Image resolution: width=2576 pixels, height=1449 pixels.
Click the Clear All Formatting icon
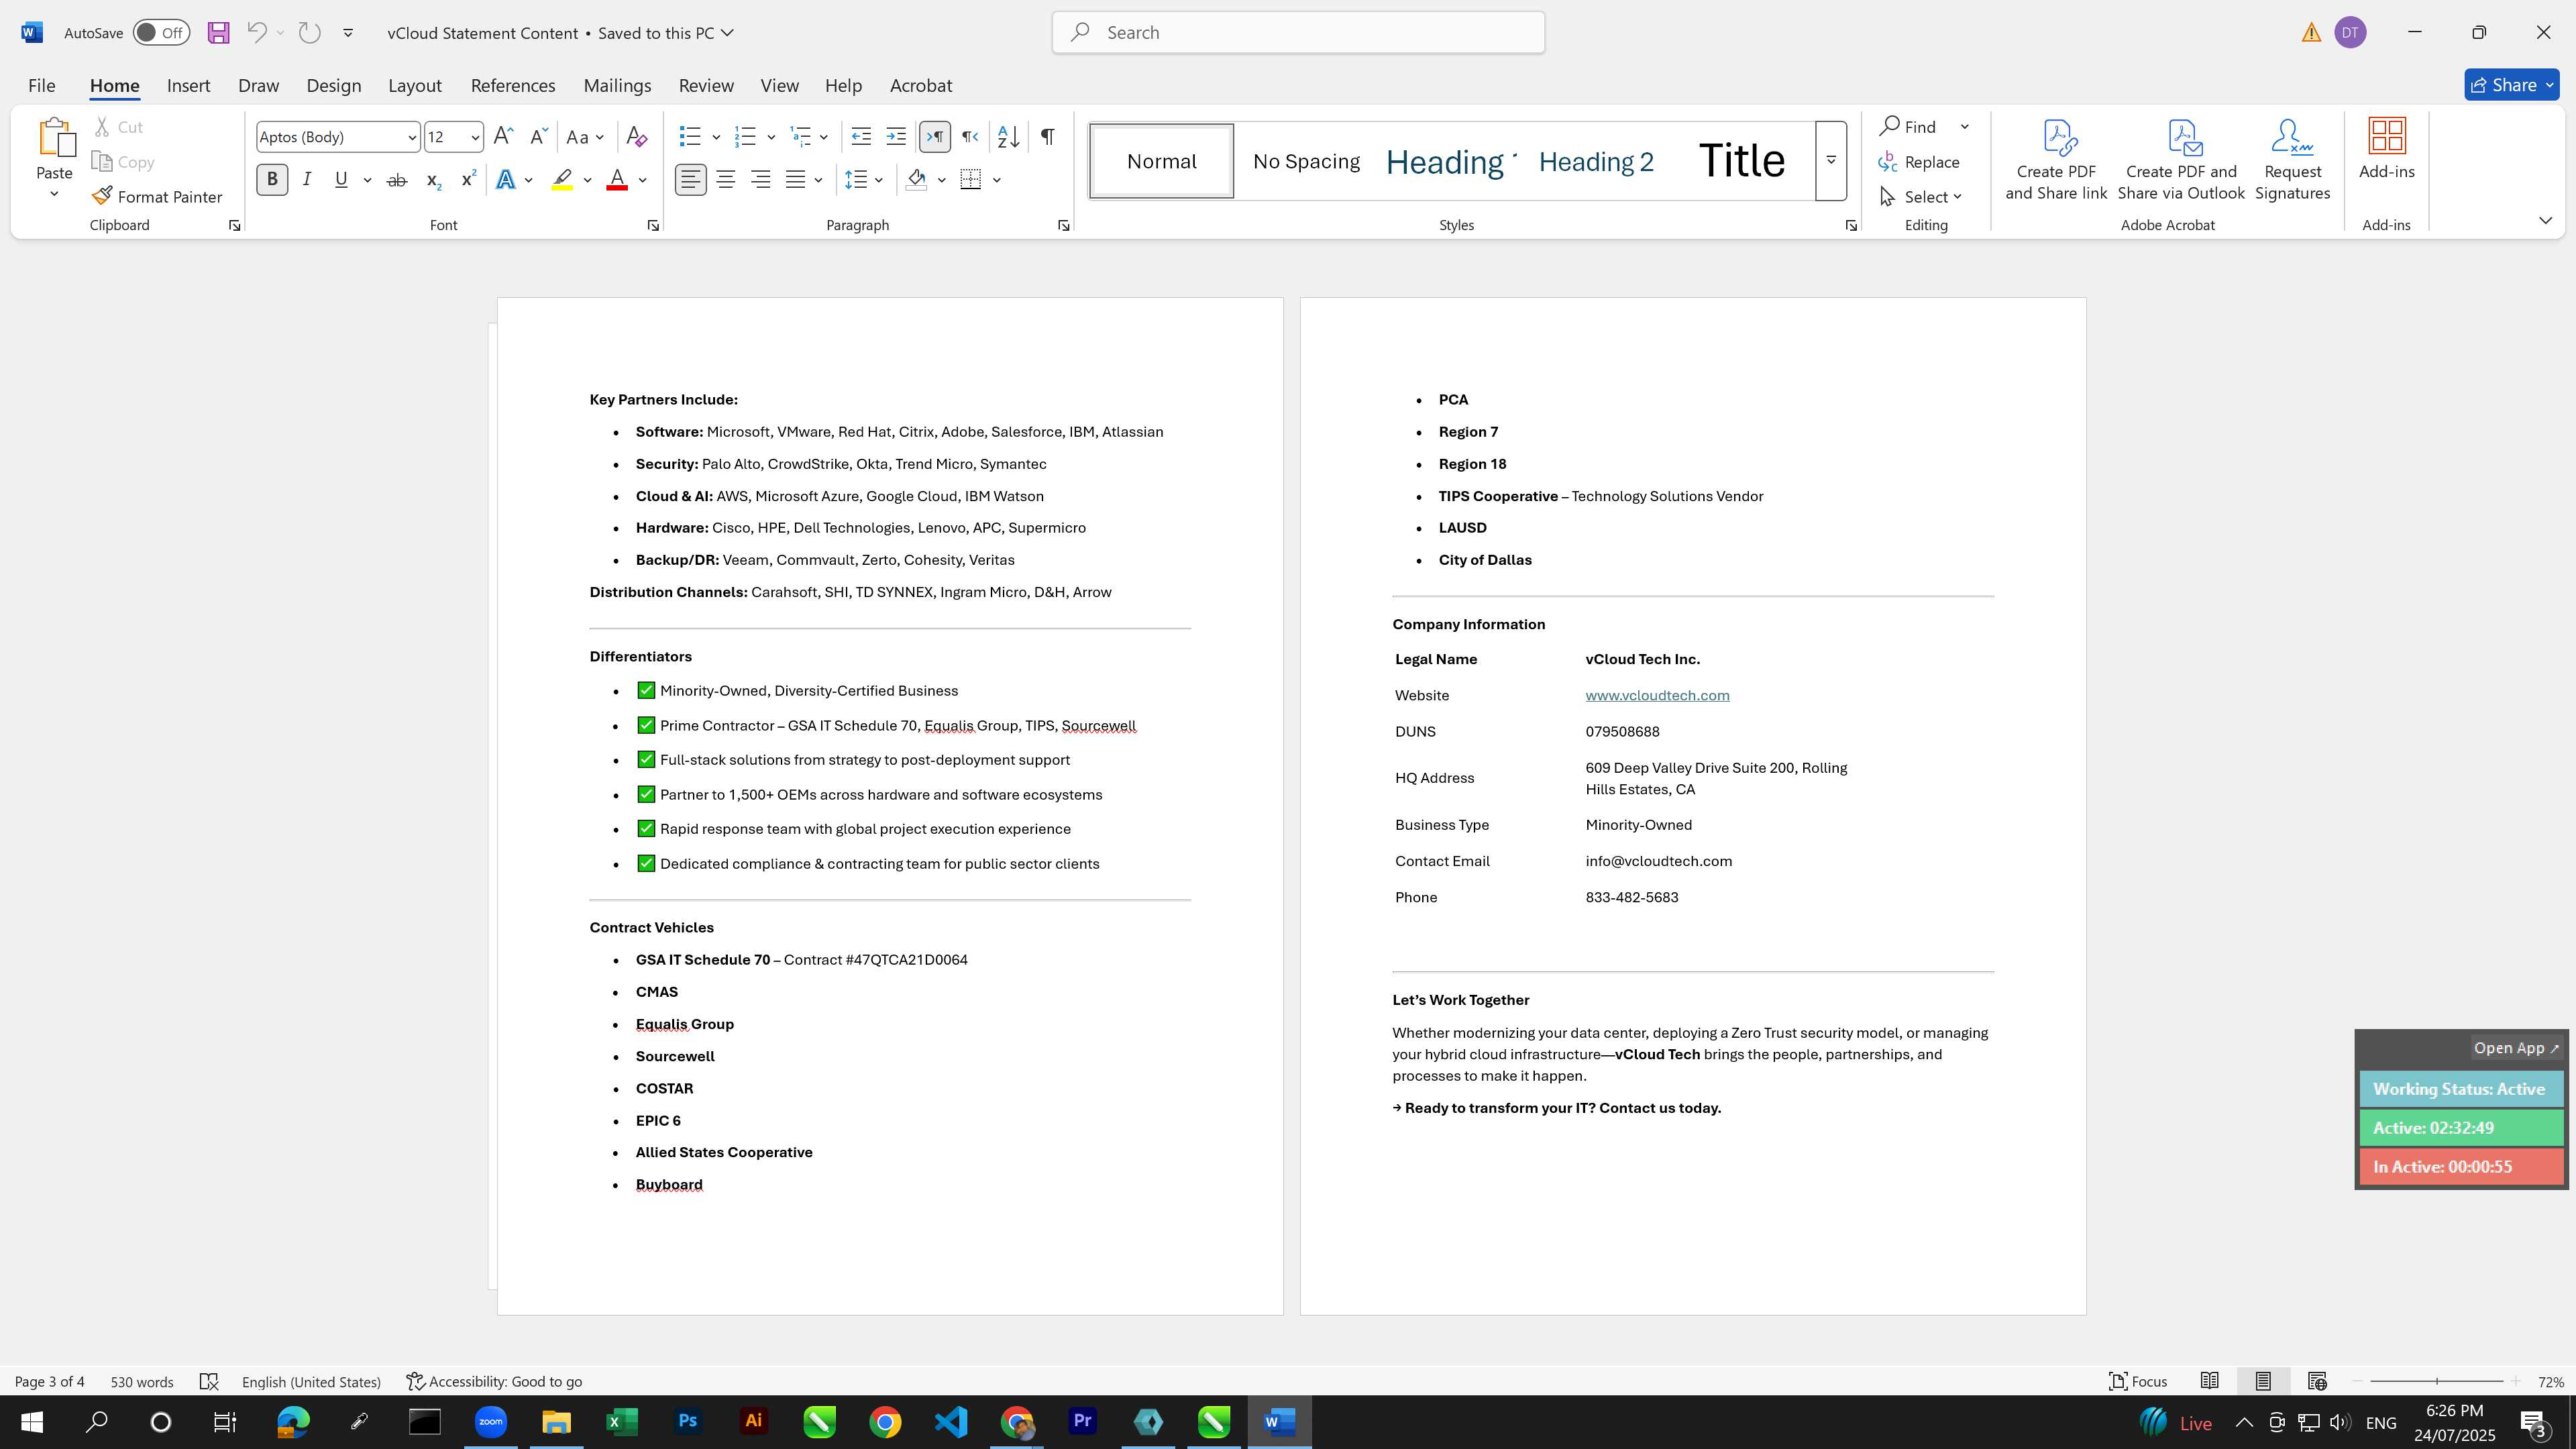pyautogui.click(x=636, y=137)
